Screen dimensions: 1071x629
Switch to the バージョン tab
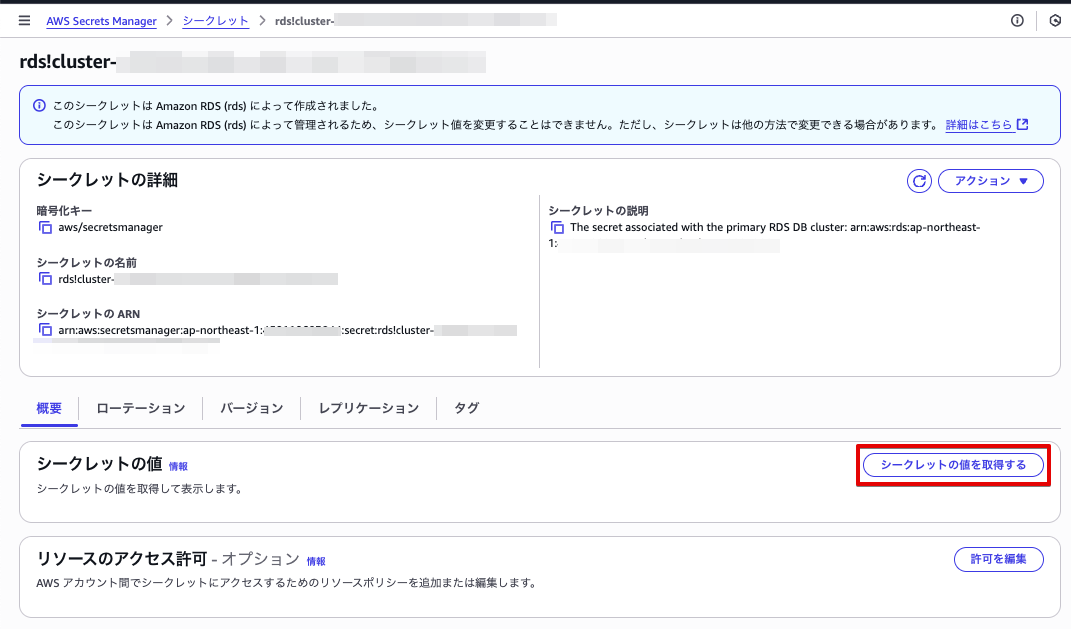(x=251, y=408)
